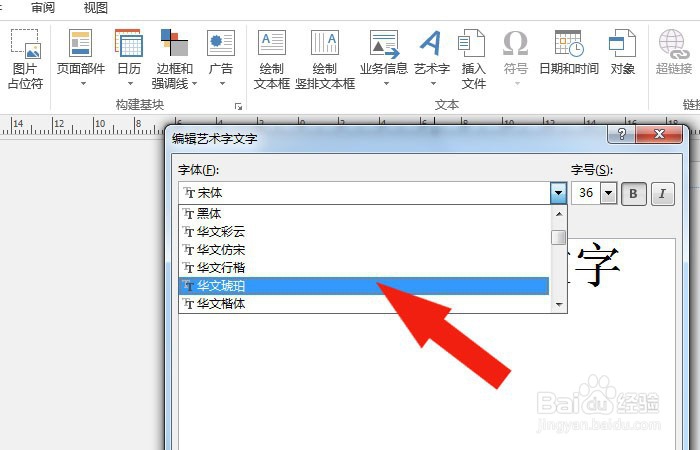Choose 黑体 from the font list

[364, 214]
